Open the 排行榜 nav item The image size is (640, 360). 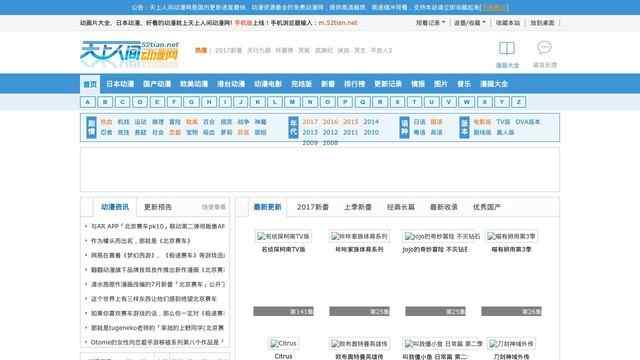point(354,84)
